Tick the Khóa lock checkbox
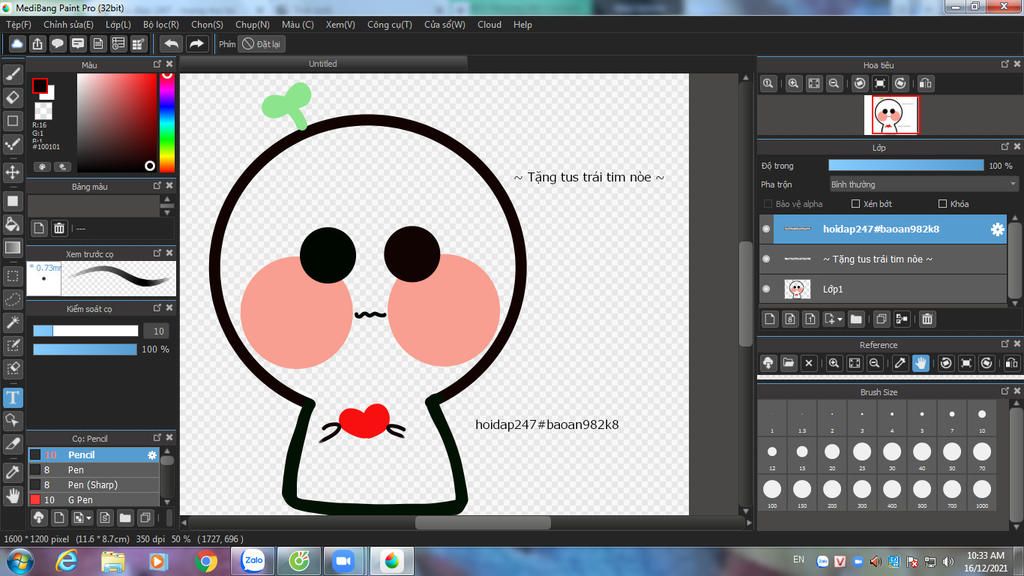This screenshot has width=1024, height=576. pyautogui.click(x=942, y=204)
